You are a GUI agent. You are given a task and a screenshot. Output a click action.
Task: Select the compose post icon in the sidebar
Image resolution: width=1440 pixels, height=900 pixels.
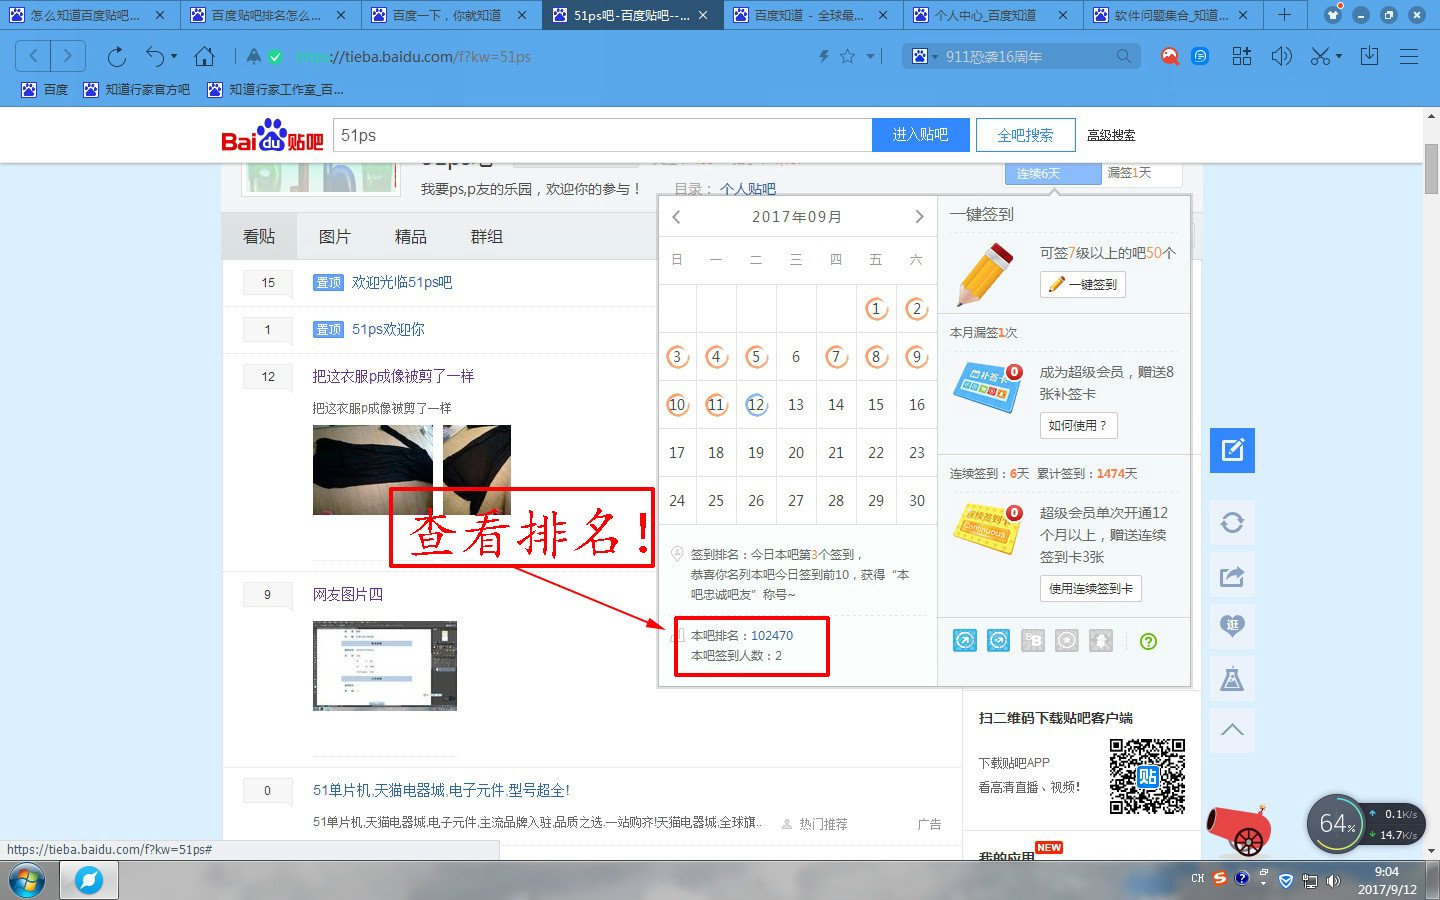click(1232, 450)
